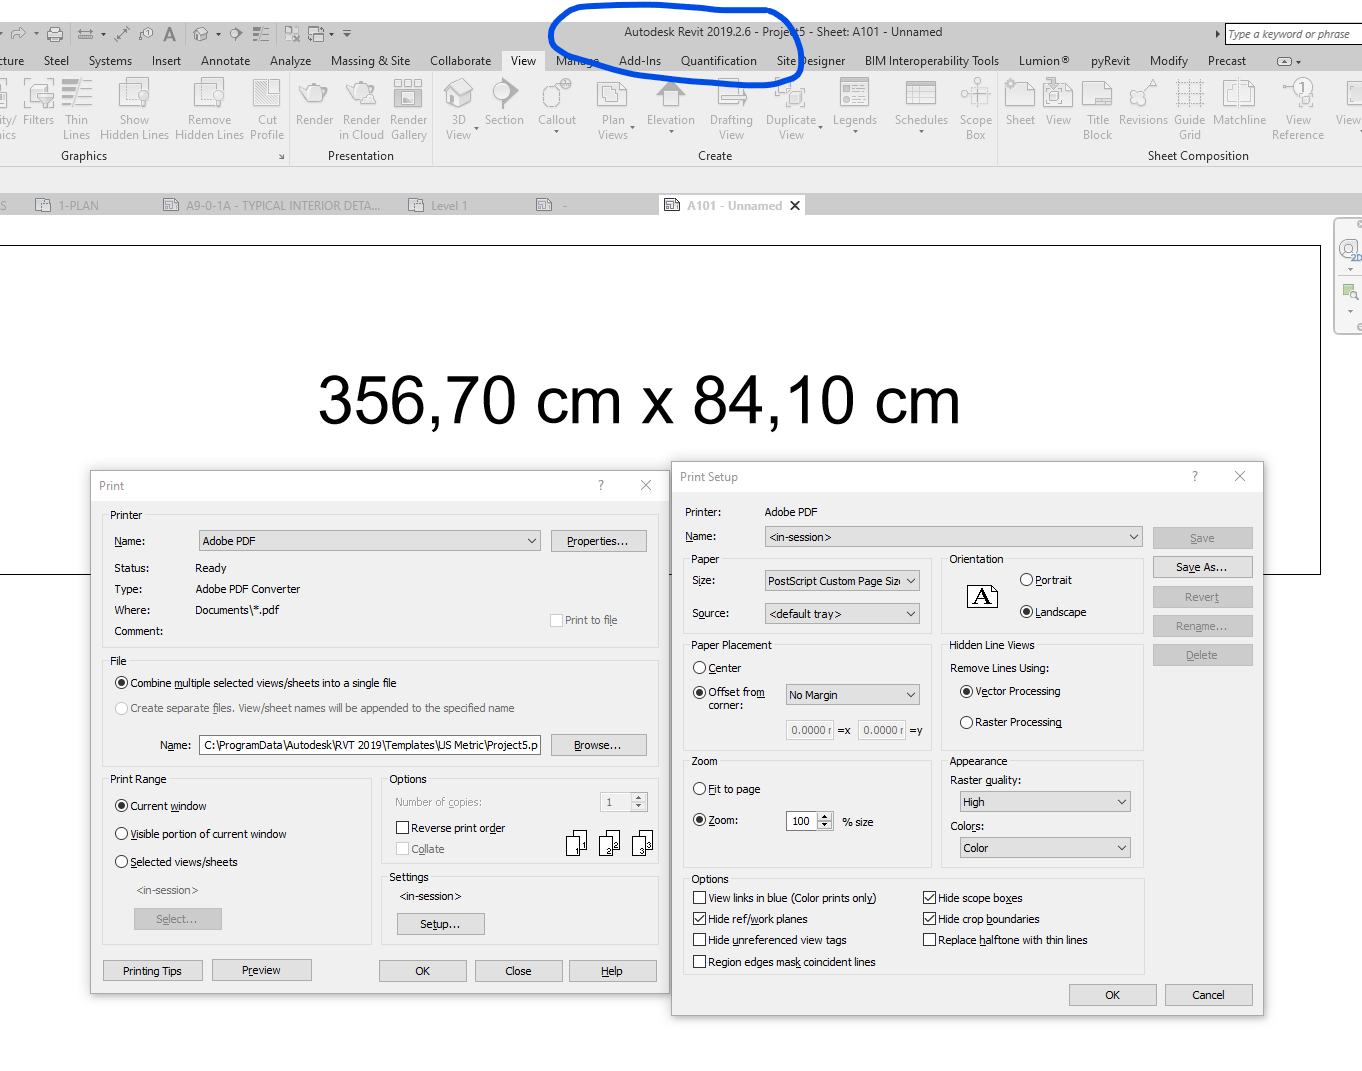
Task: Increase copies with the Number of copies stepper
Action: [637, 796]
